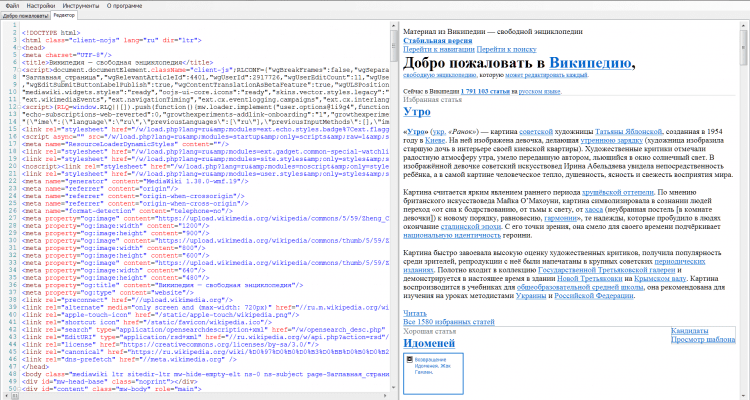Click the Киеве link
Viewport: 750px width, 400px height.
[x=435, y=141]
